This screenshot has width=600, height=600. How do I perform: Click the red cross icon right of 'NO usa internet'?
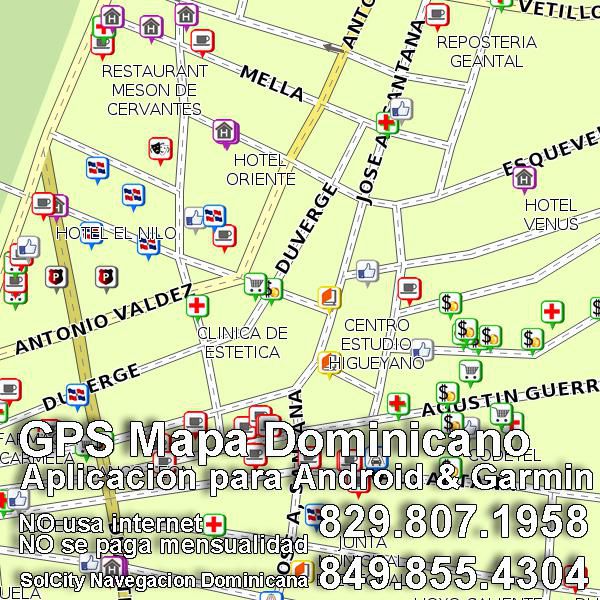[x=214, y=524]
